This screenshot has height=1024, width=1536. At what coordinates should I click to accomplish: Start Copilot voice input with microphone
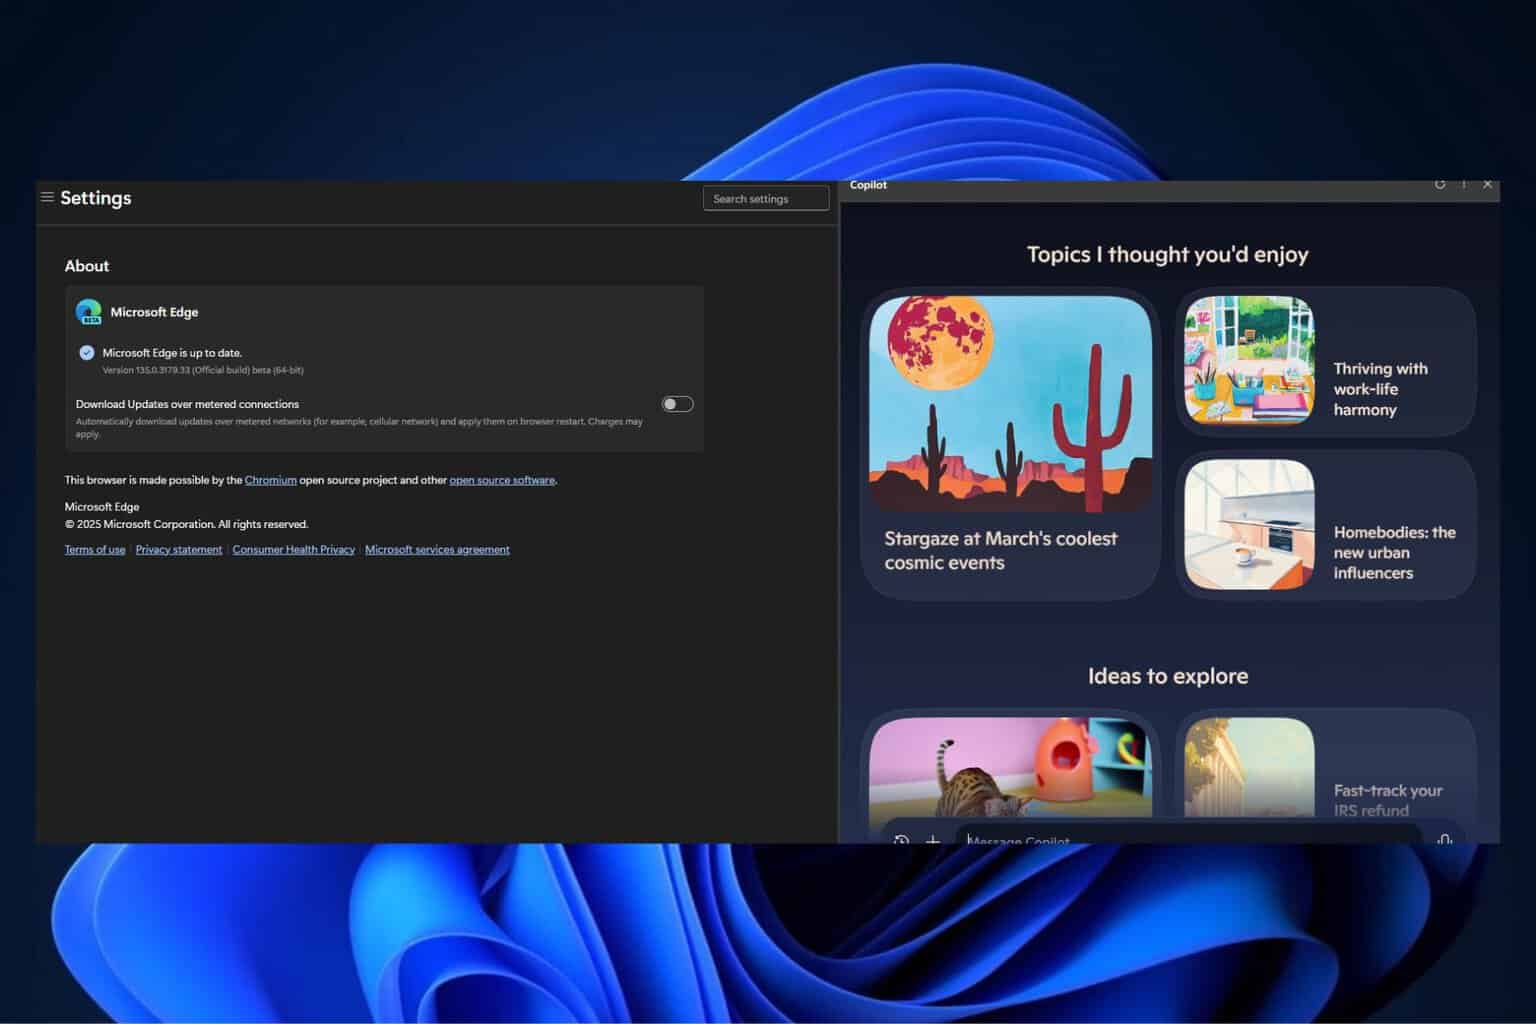(x=1445, y=840)
